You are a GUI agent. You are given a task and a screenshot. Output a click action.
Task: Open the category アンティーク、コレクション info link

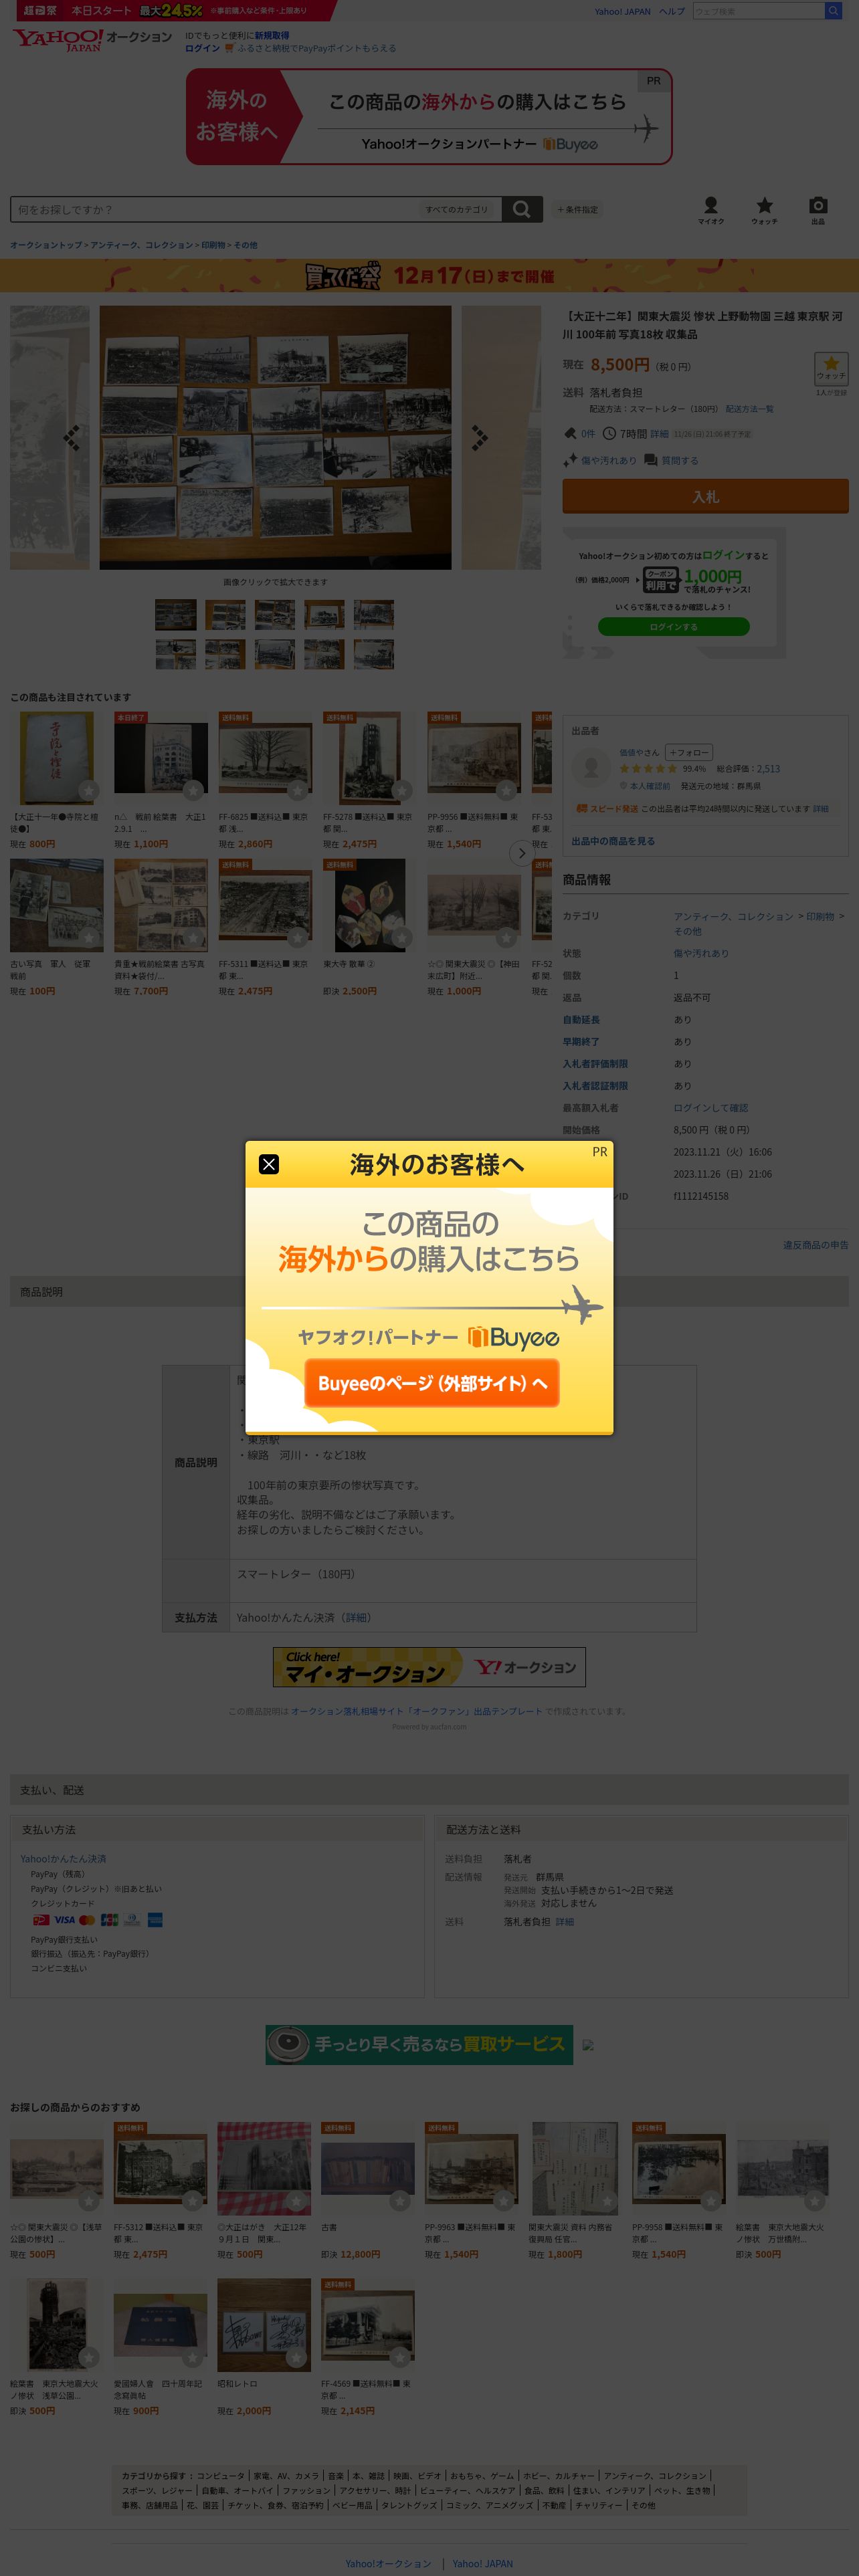(x=733, y=916)
